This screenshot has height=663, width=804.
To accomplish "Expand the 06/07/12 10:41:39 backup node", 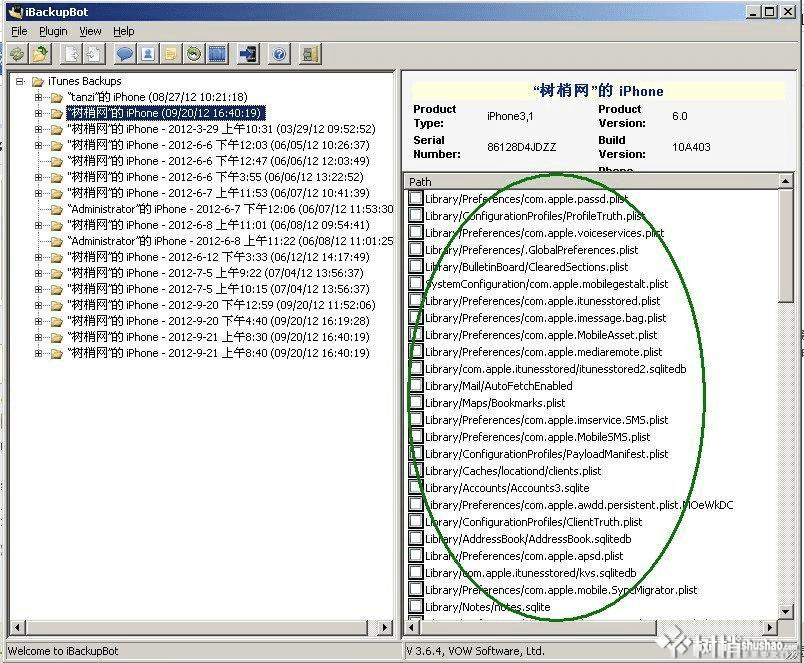I will tap(38, 193).
